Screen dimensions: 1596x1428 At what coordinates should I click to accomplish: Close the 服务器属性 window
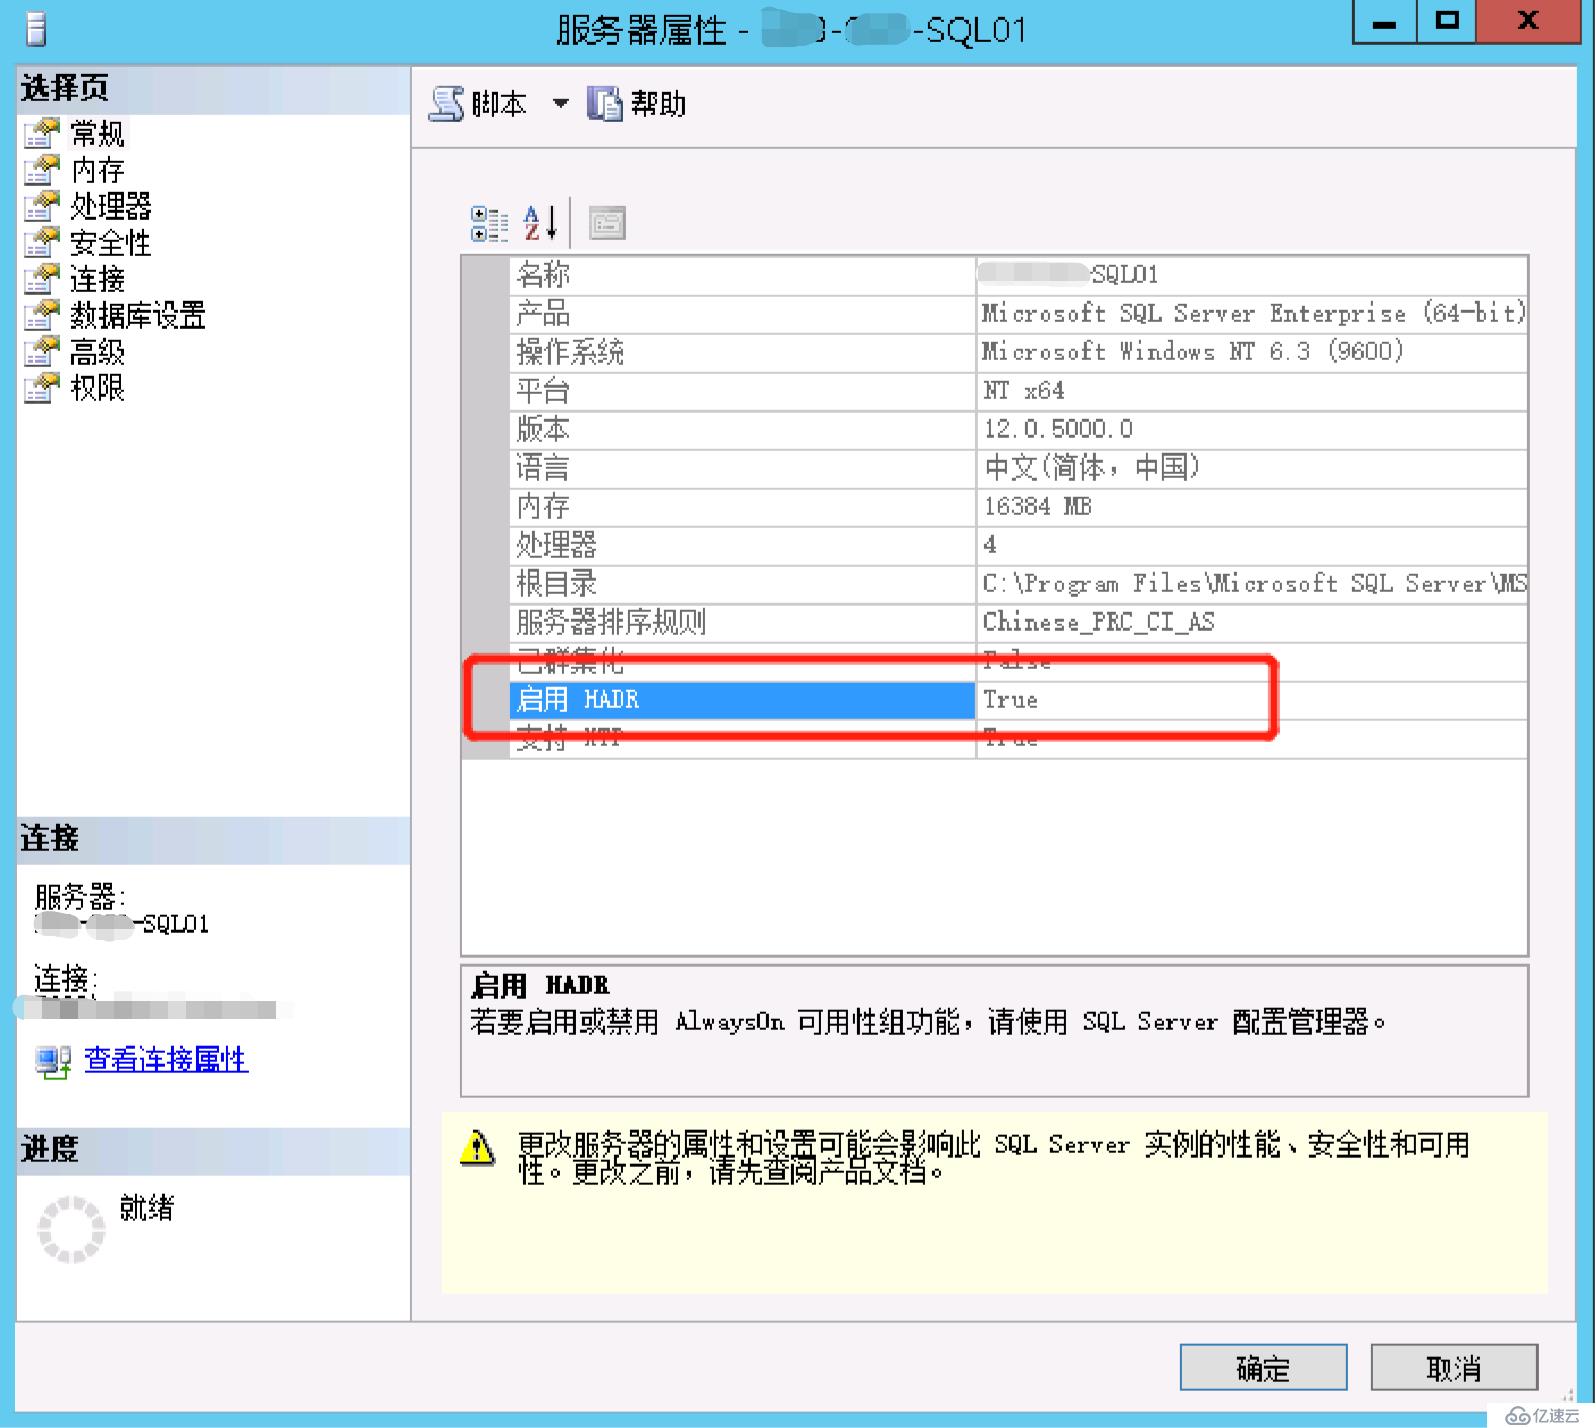coord(1529,22)
